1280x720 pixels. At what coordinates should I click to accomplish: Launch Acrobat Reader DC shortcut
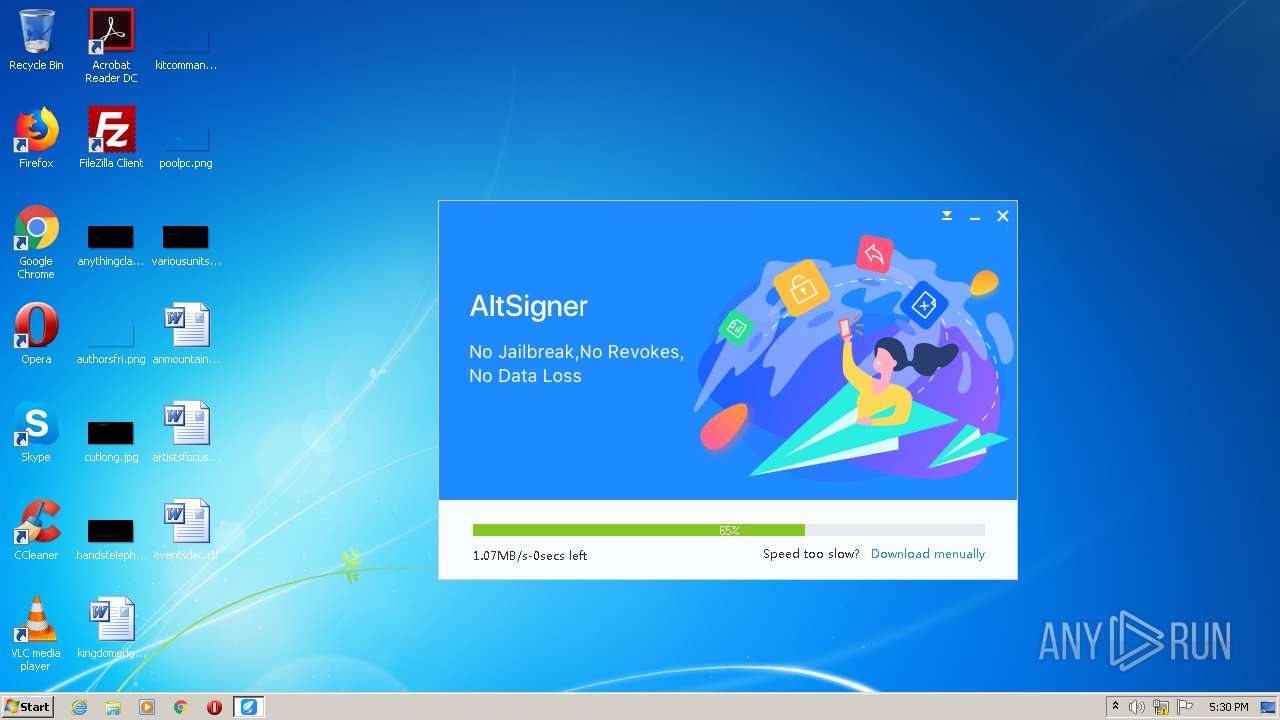click(111, 45)
